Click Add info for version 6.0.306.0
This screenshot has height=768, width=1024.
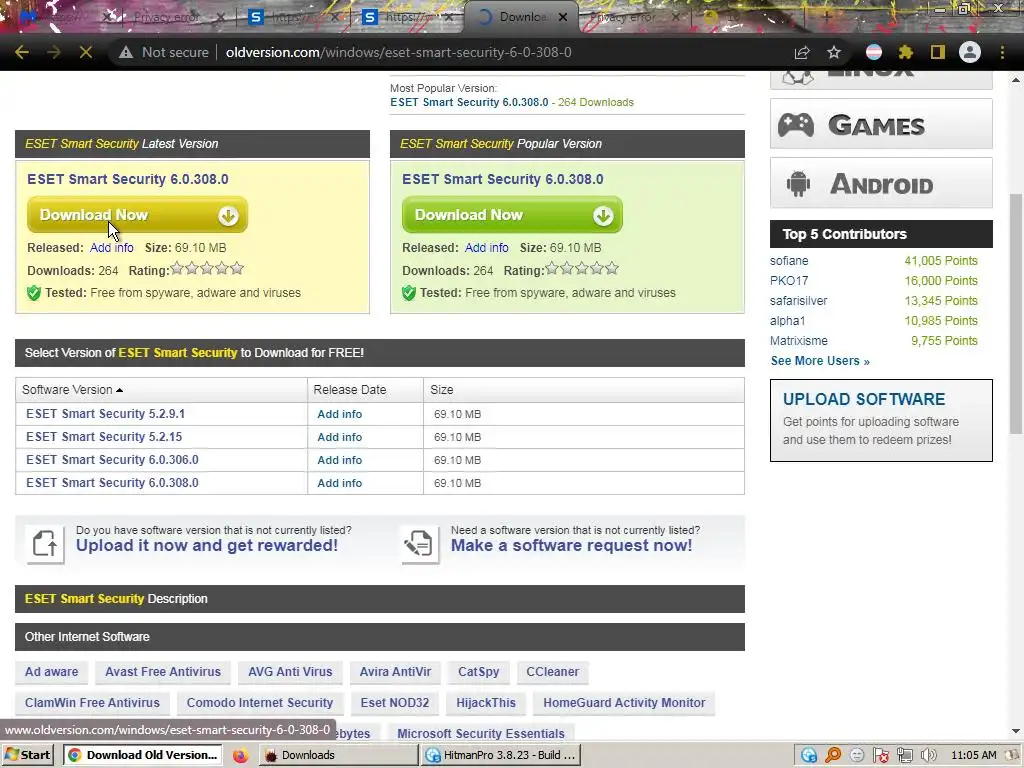(340, 460)
